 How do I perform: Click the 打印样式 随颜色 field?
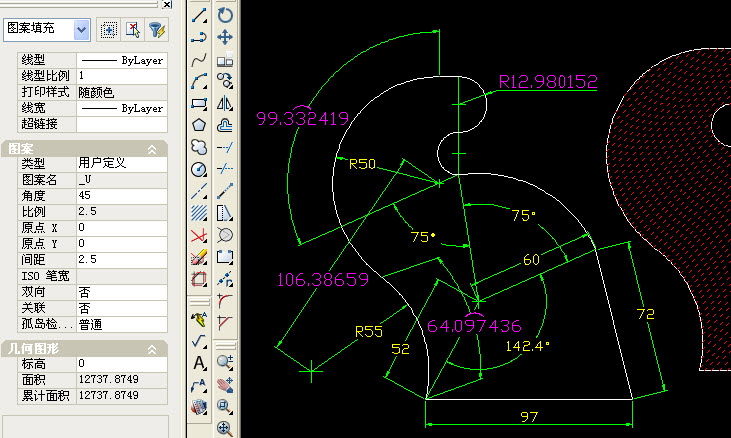point(122,92)
